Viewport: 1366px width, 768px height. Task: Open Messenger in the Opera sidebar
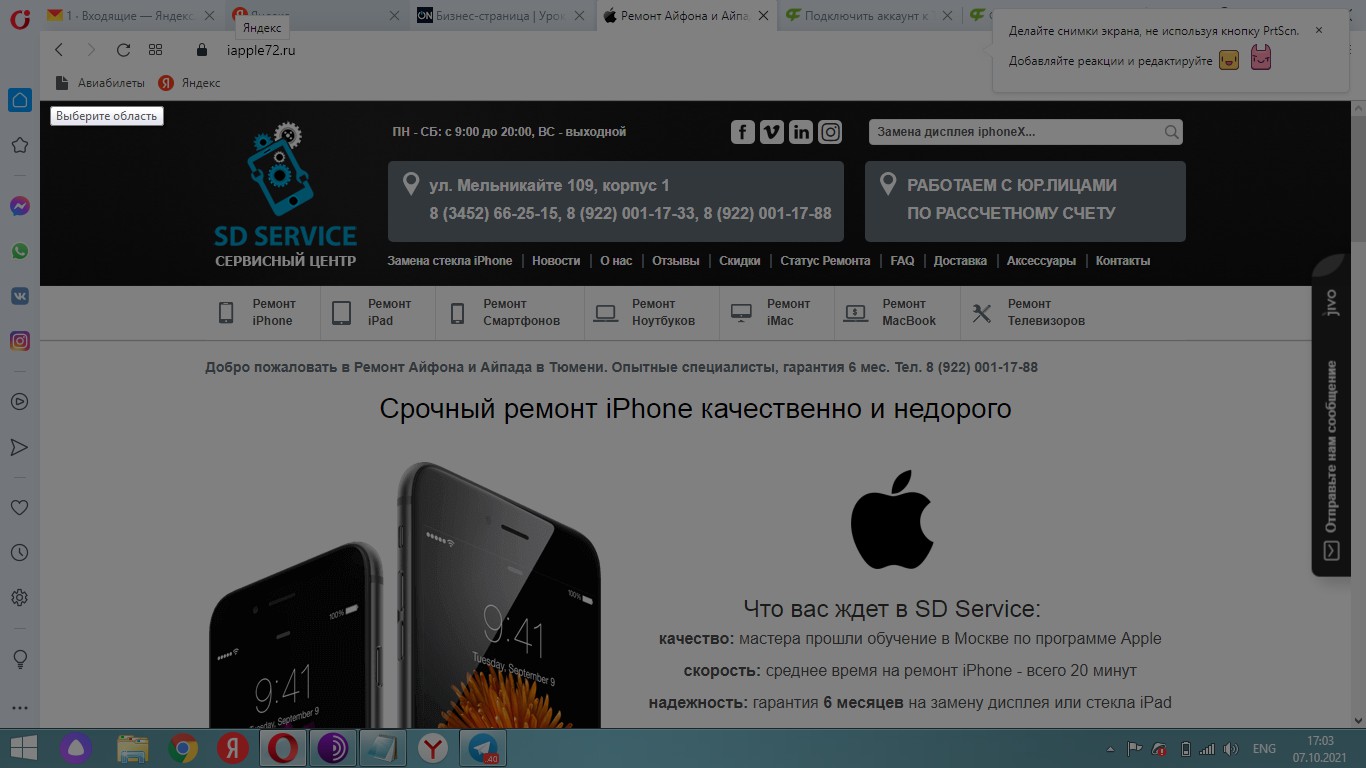[x=19, y=206]
